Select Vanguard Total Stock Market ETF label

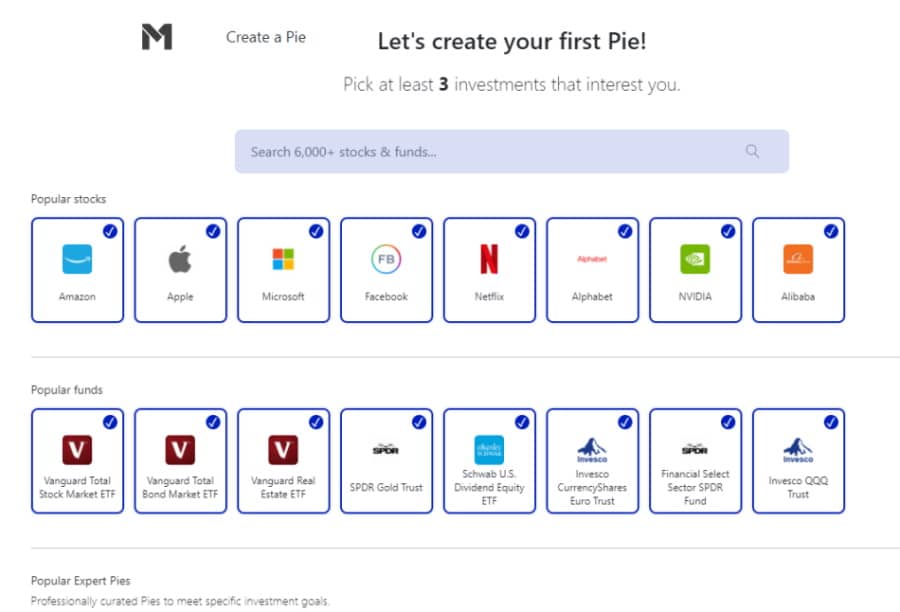click(x=77, y=487)
